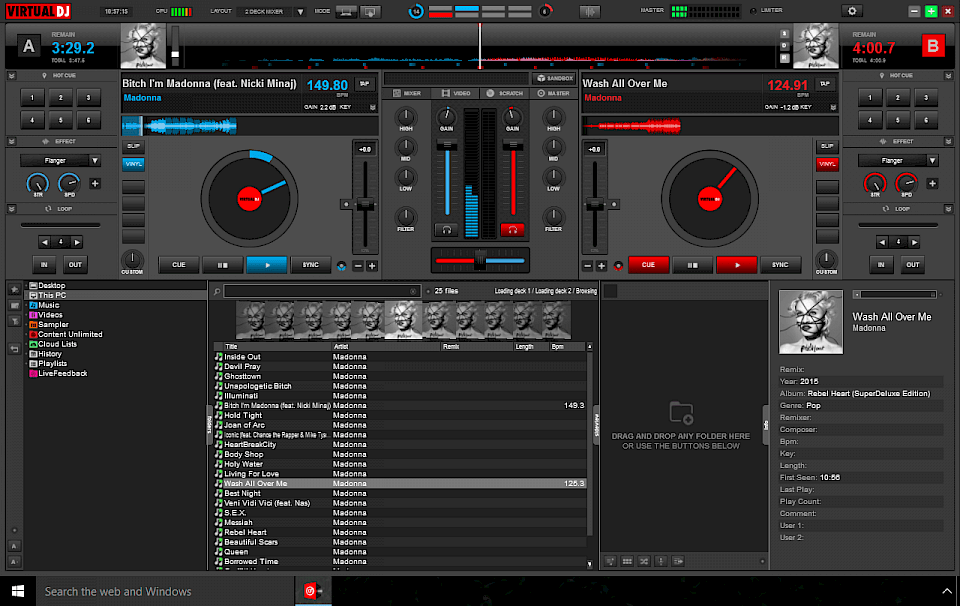Select the Playlists folder in tree

coord(52,364)
